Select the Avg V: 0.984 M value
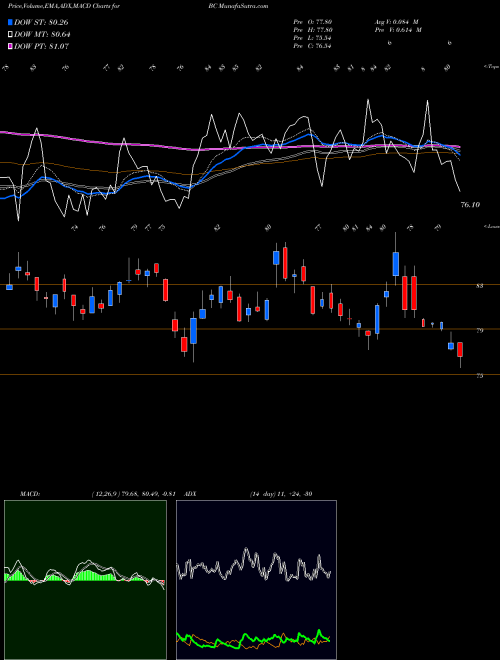Screen dimensions: 500x660 click(x=396, y=21)
